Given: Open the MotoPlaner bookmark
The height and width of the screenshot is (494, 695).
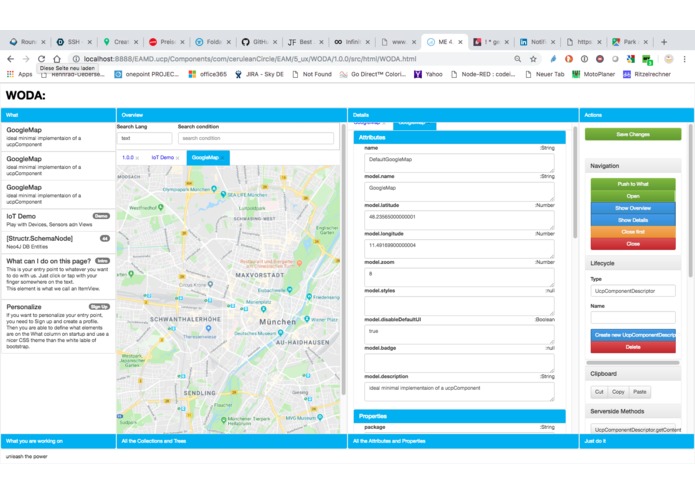Looking at the screenshot, I should (593, 74).
